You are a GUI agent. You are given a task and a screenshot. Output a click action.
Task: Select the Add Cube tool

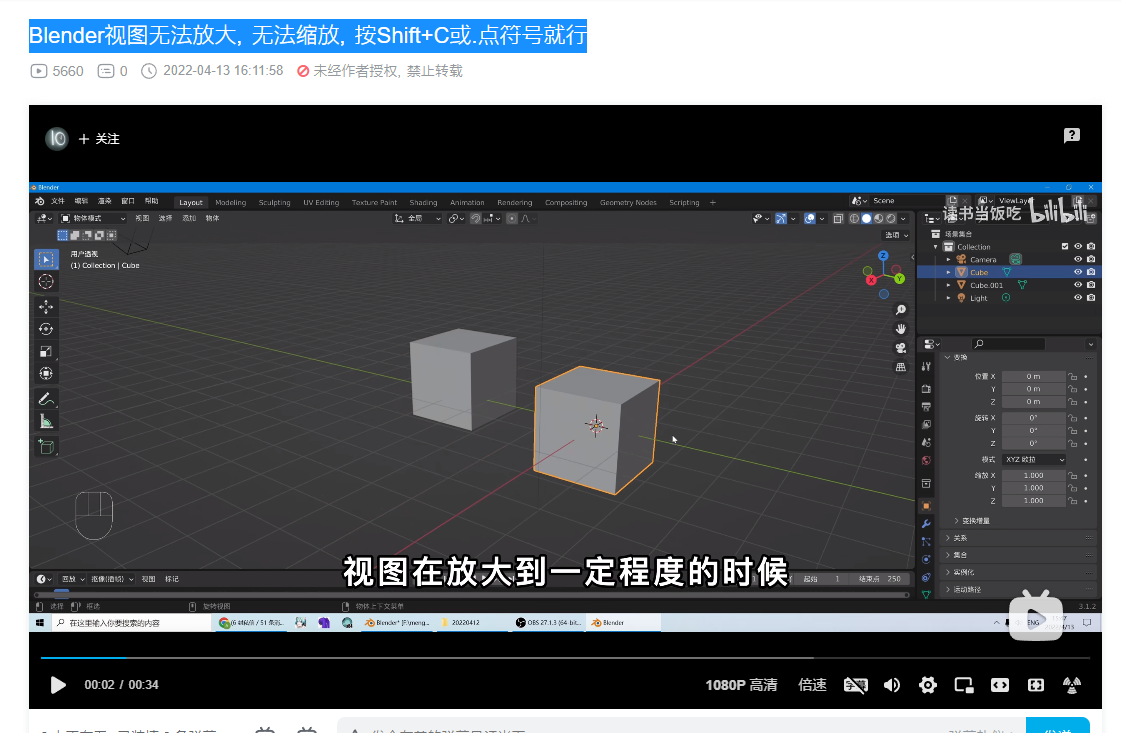click(x=46, y=447)
